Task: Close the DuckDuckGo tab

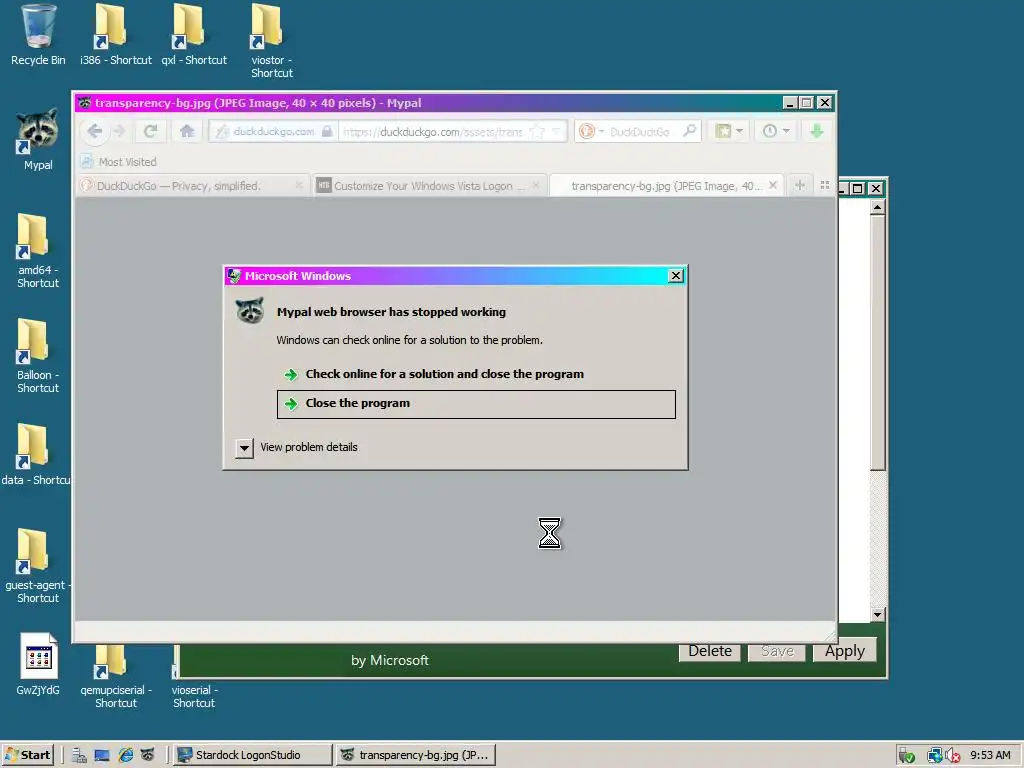Action: 298,185
